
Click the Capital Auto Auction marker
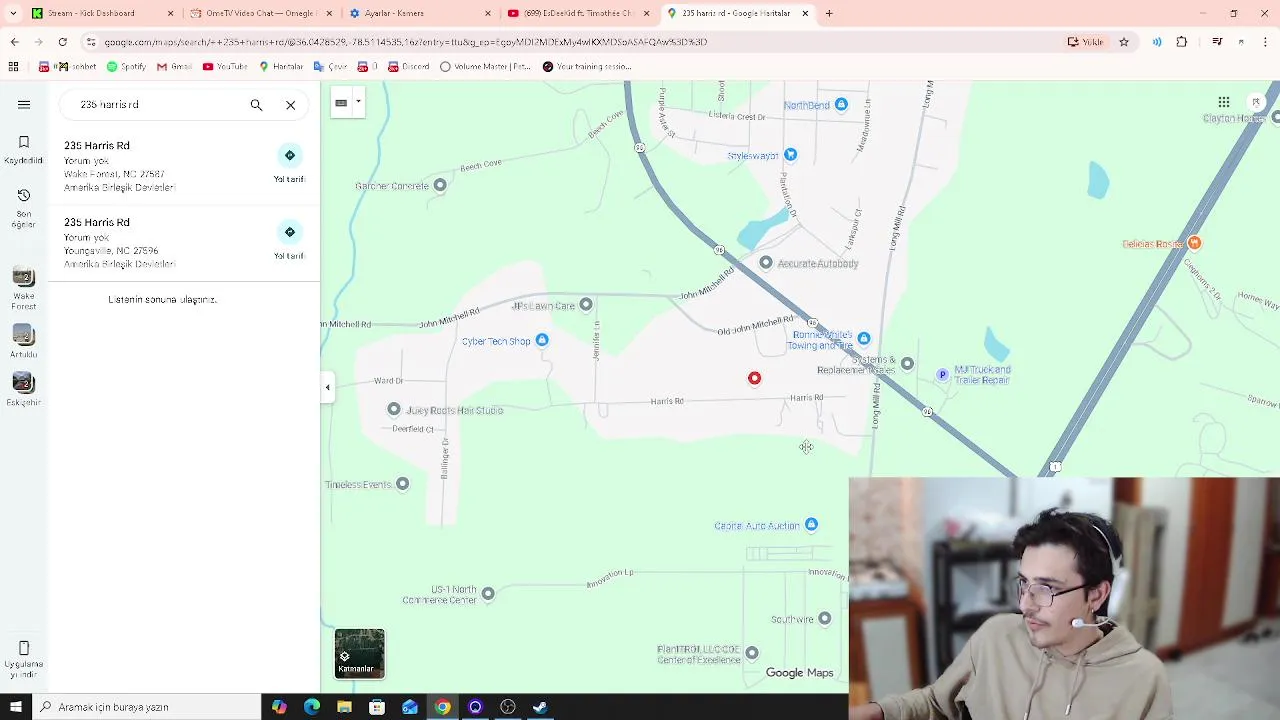(811, 525)
